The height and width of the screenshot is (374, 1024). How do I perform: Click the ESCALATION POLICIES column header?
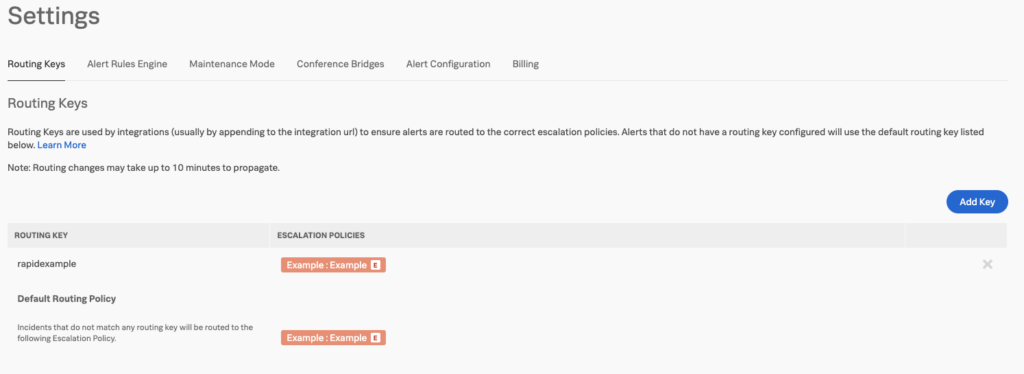(321, 235)
